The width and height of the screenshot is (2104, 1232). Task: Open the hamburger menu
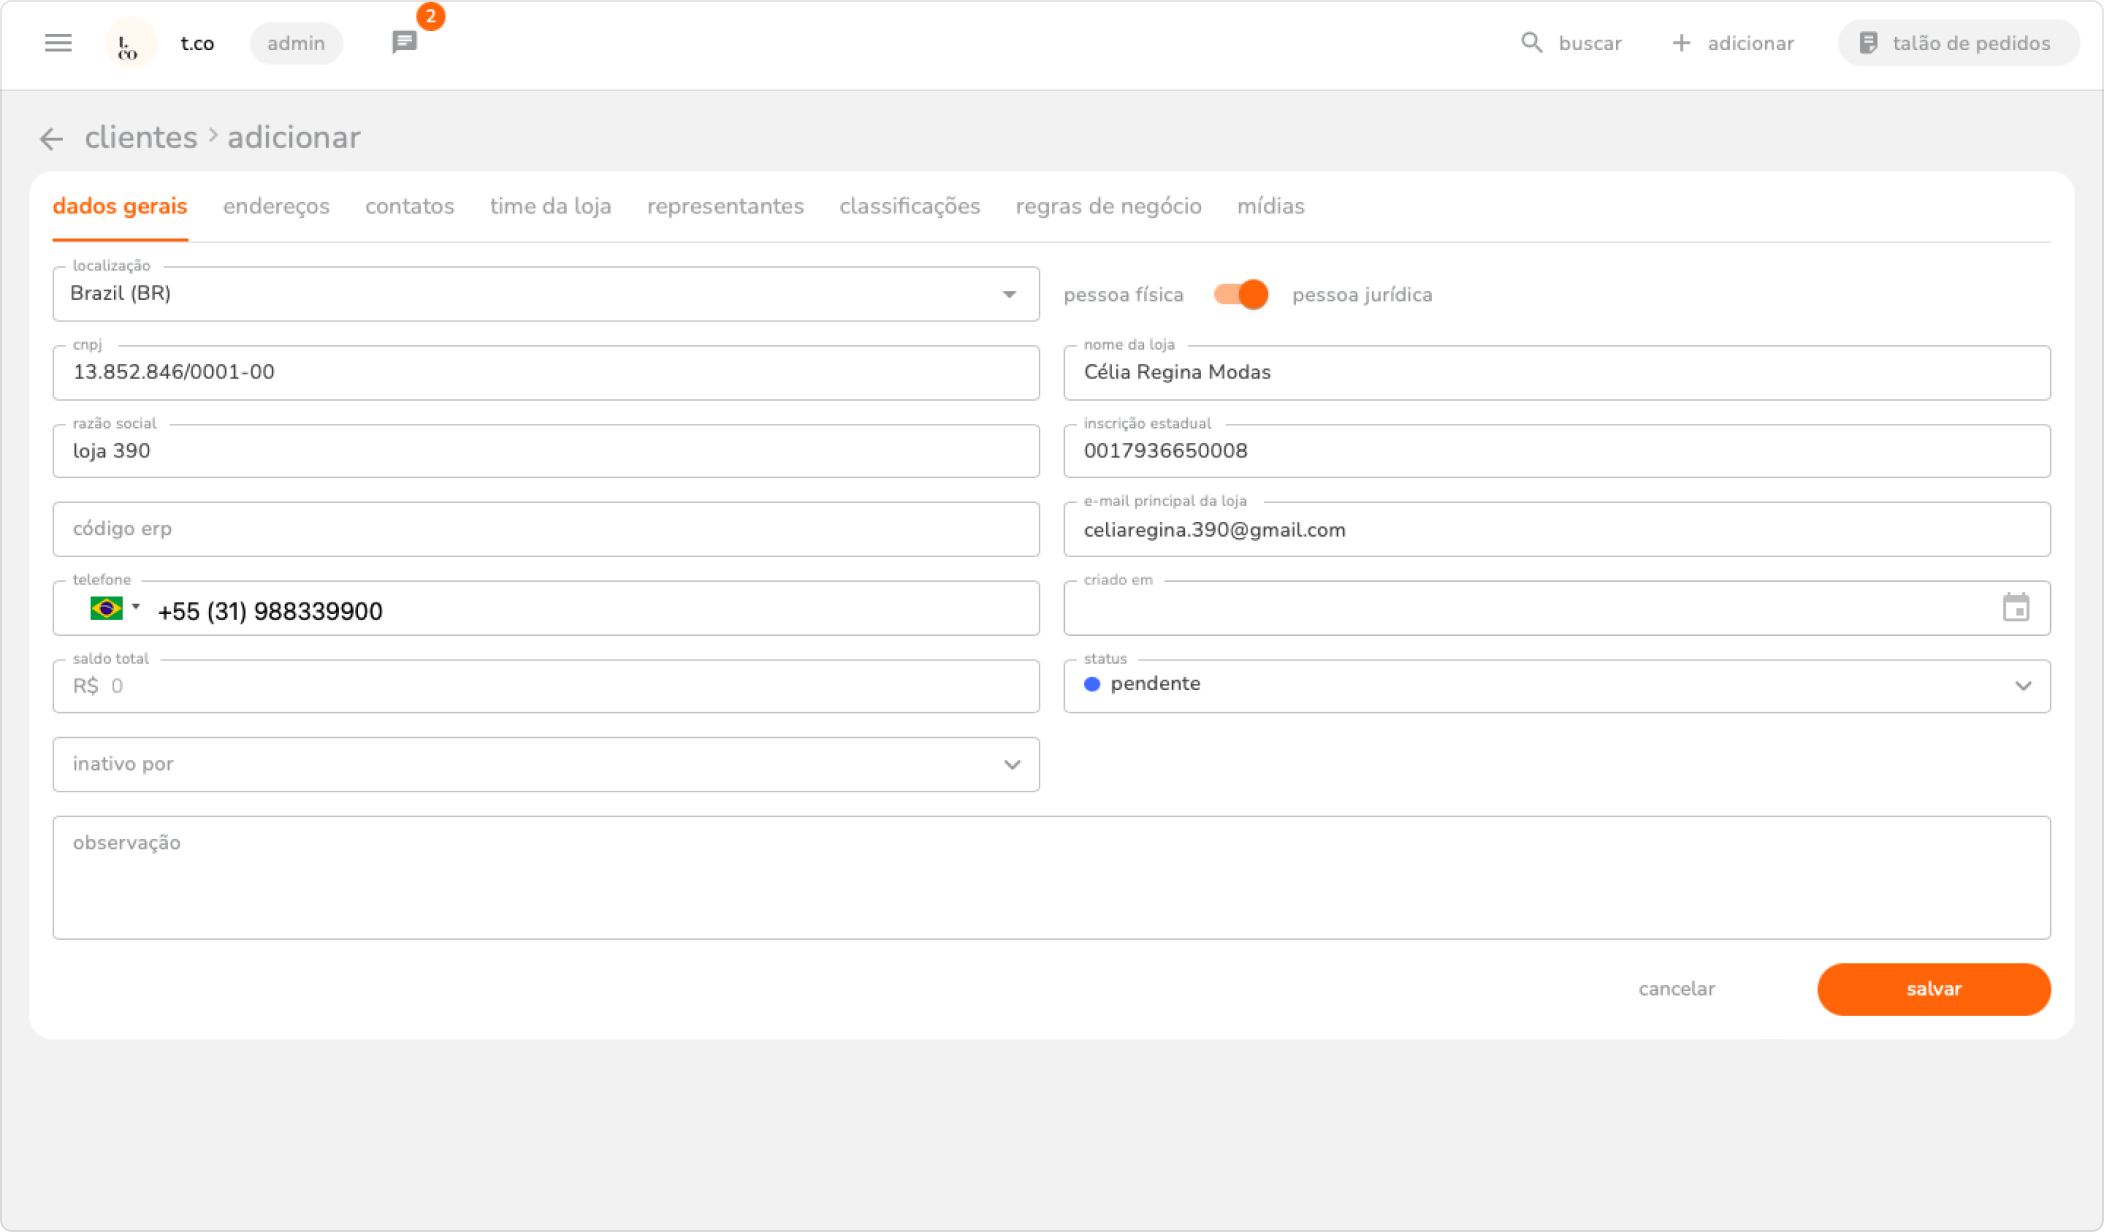[x=58, y=43]
